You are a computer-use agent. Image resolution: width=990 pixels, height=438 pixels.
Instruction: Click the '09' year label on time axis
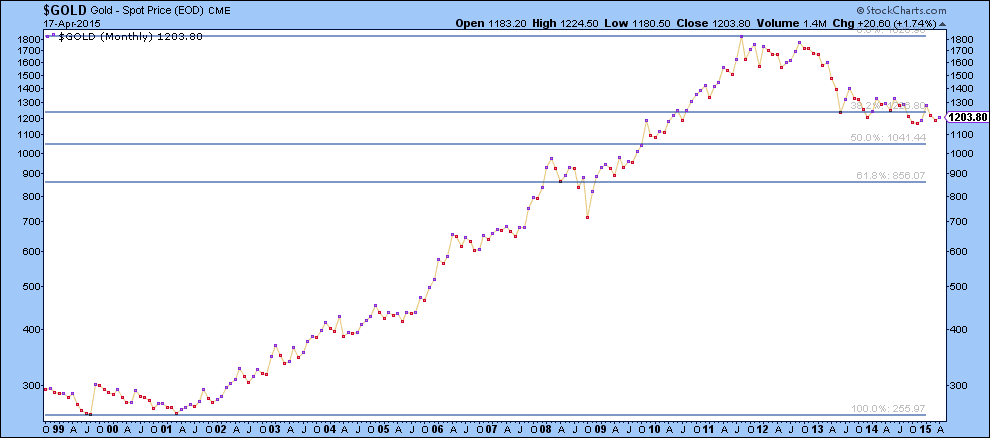600,429
